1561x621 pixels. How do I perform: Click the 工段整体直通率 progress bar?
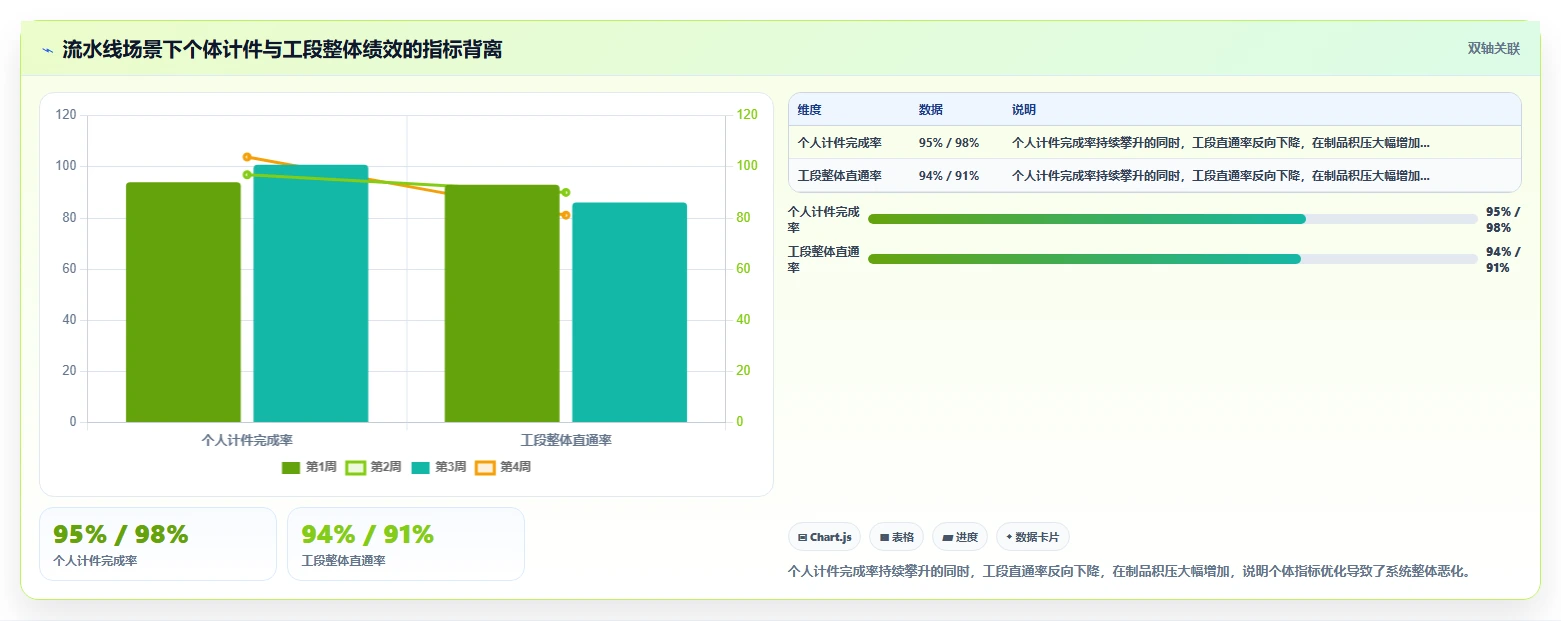point(1173,259)
